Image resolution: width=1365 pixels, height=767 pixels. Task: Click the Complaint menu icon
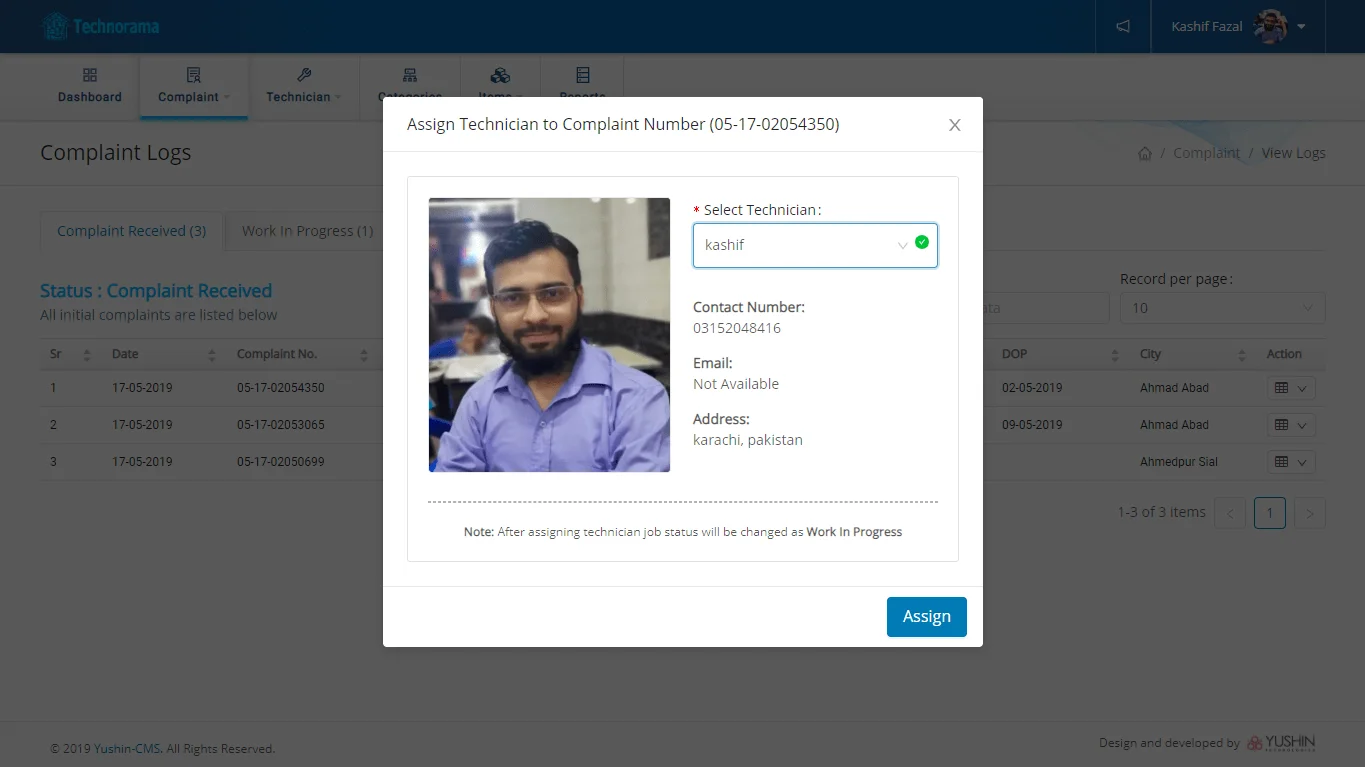[x=194, y=76]
